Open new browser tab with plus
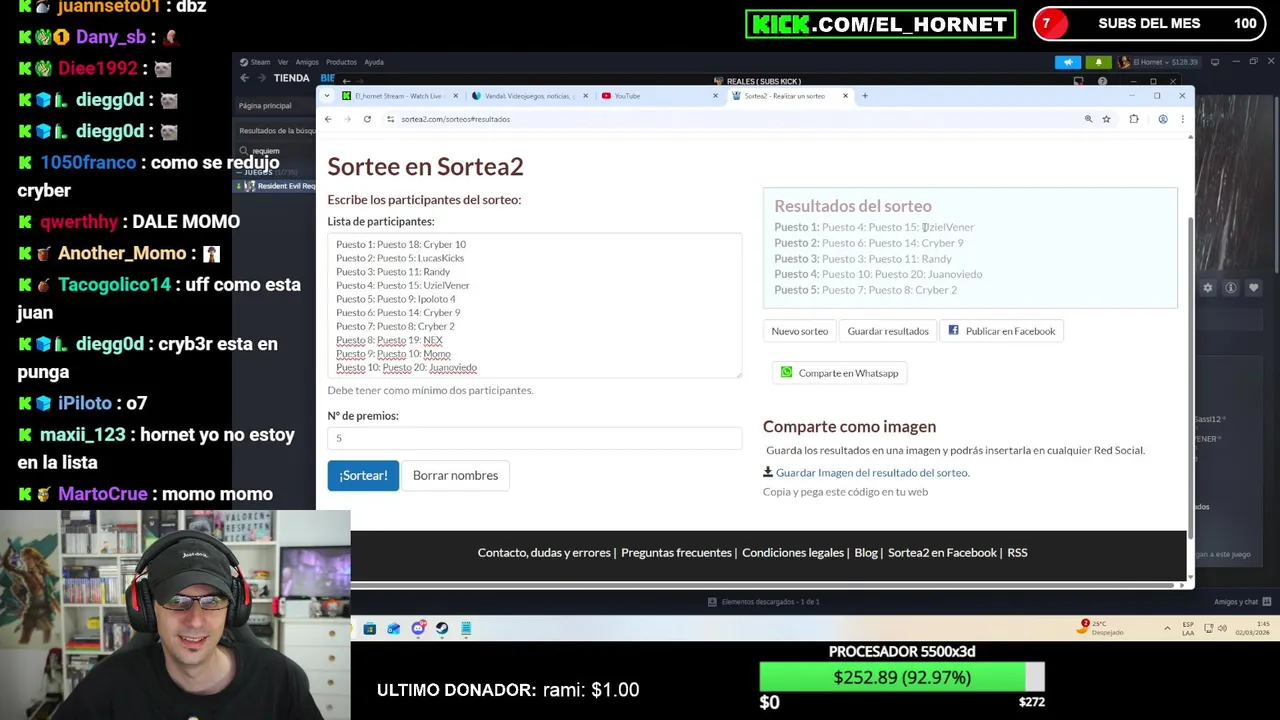The height and width of the screenshot is (720, 1280). click(x=865, y=96)
